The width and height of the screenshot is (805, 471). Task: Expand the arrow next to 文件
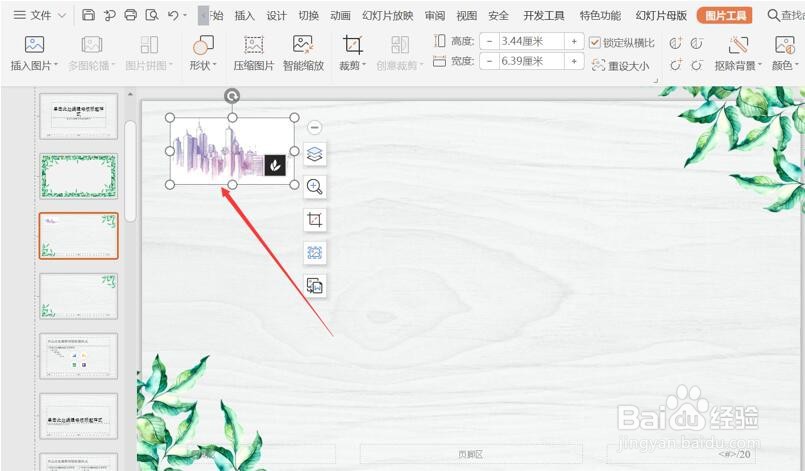pyautogui.click(x=62, y=15)
